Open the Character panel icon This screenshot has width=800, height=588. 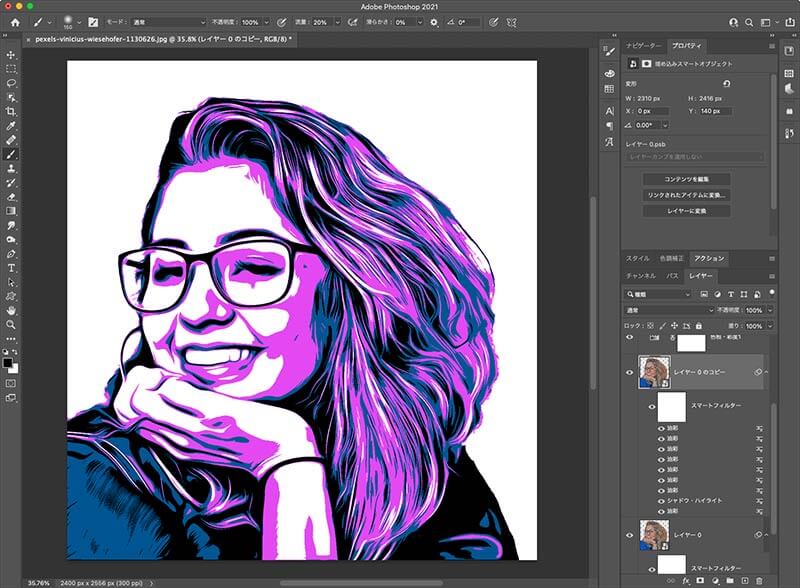tap(610, 111)
